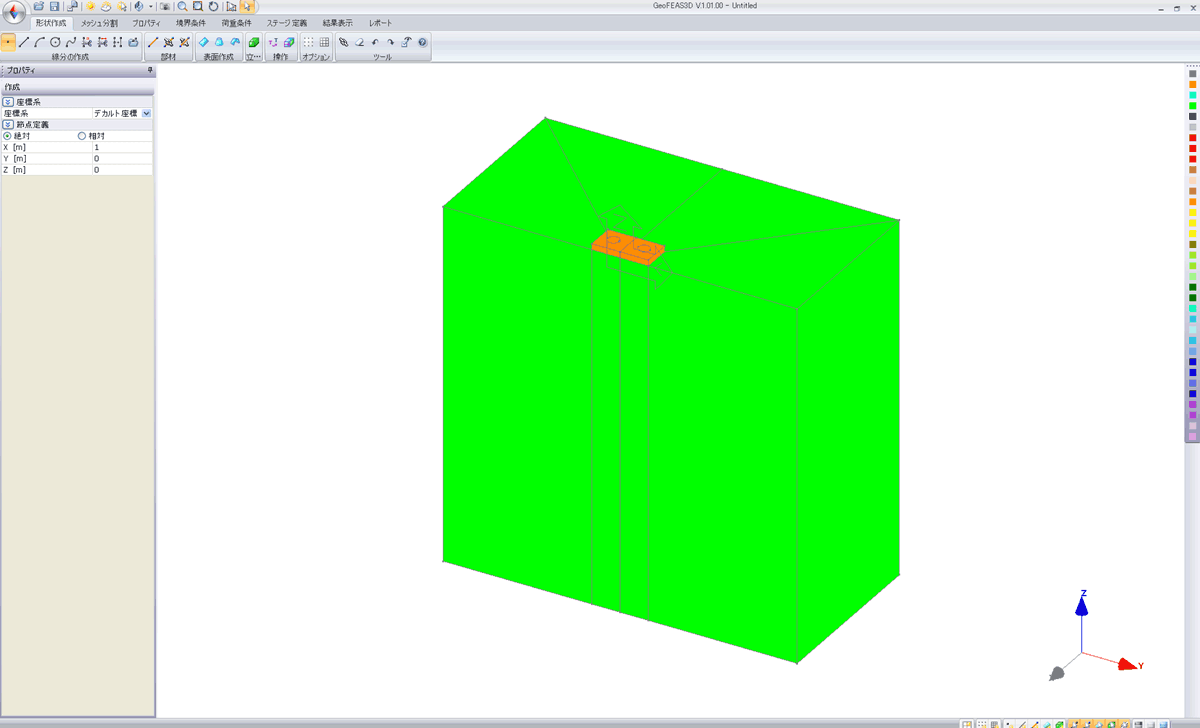
Task: Open the ステージ定義 tab
Action: coord(287,22)
